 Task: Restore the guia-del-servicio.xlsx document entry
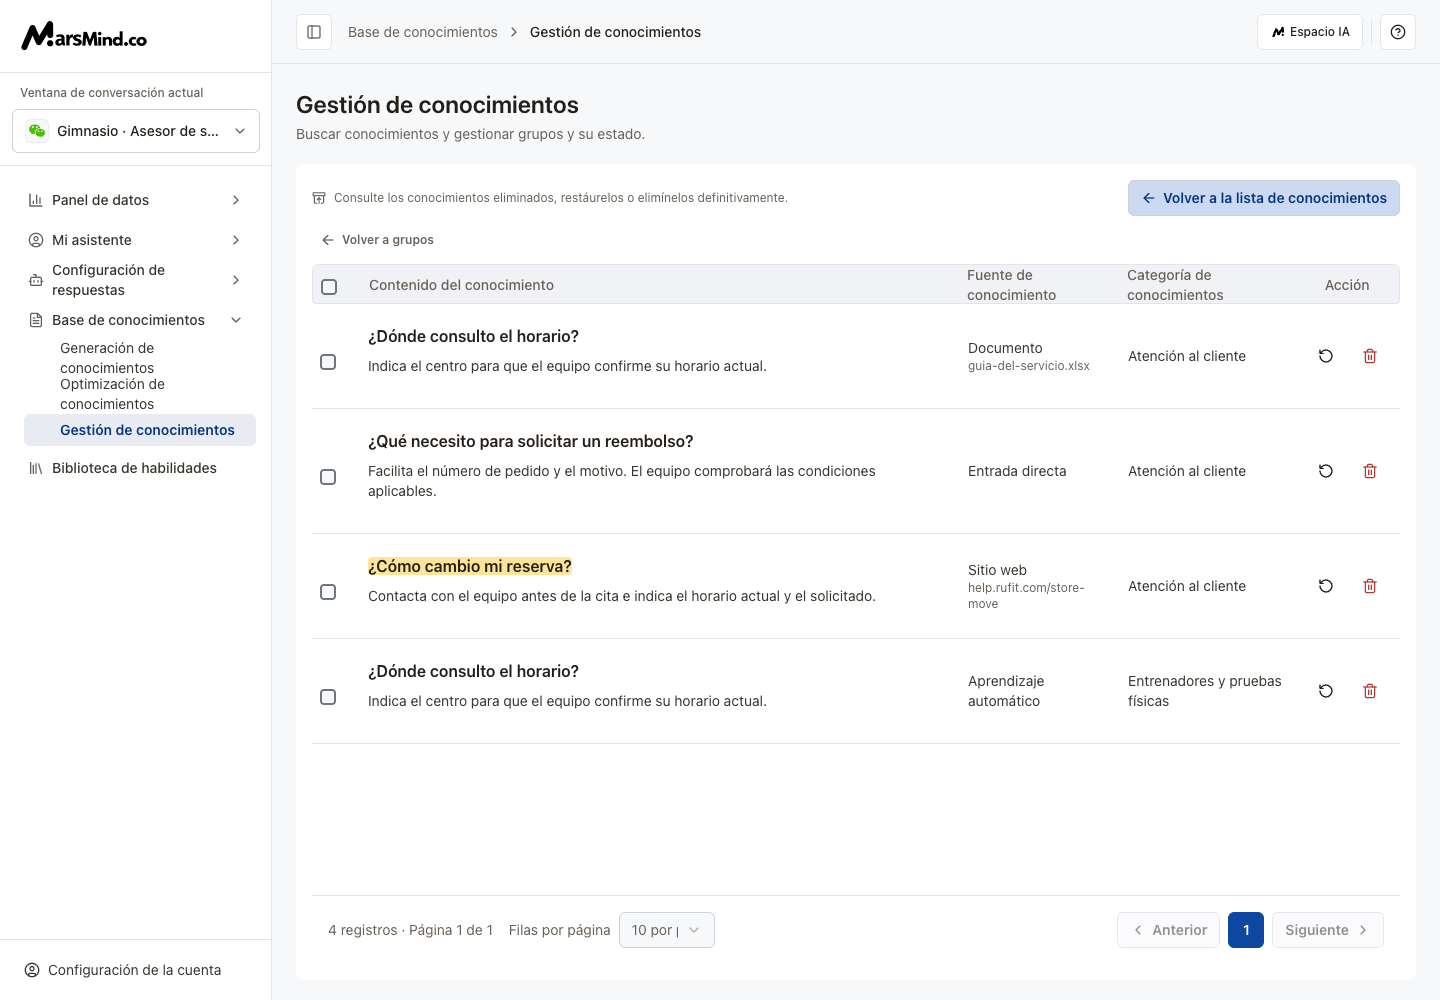1326,356
